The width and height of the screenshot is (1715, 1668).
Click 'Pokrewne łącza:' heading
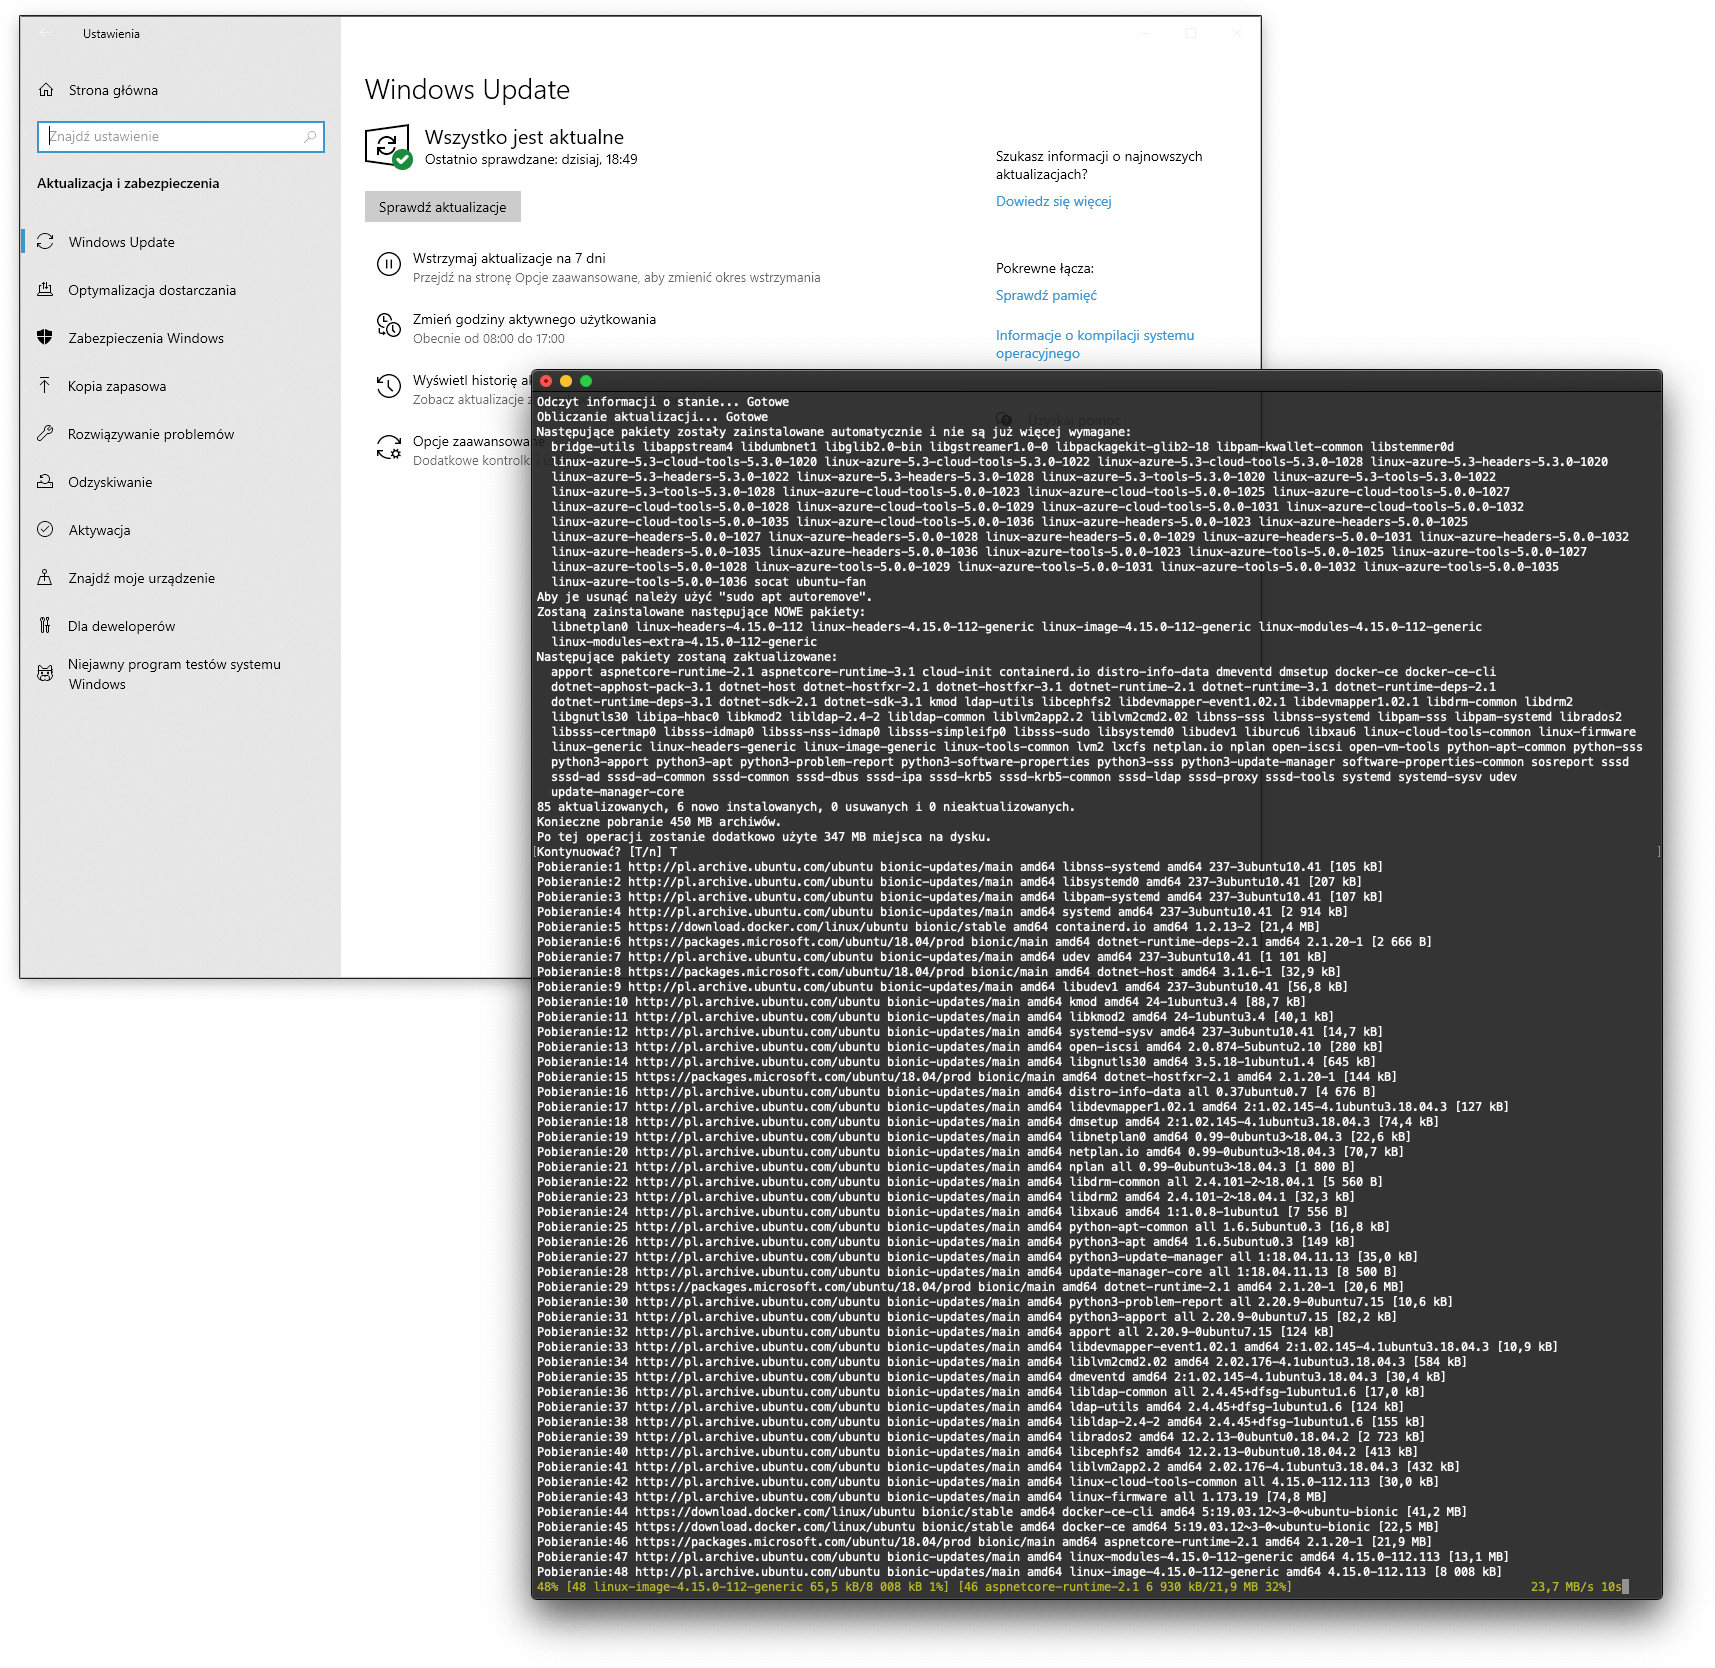point(1045,268)
